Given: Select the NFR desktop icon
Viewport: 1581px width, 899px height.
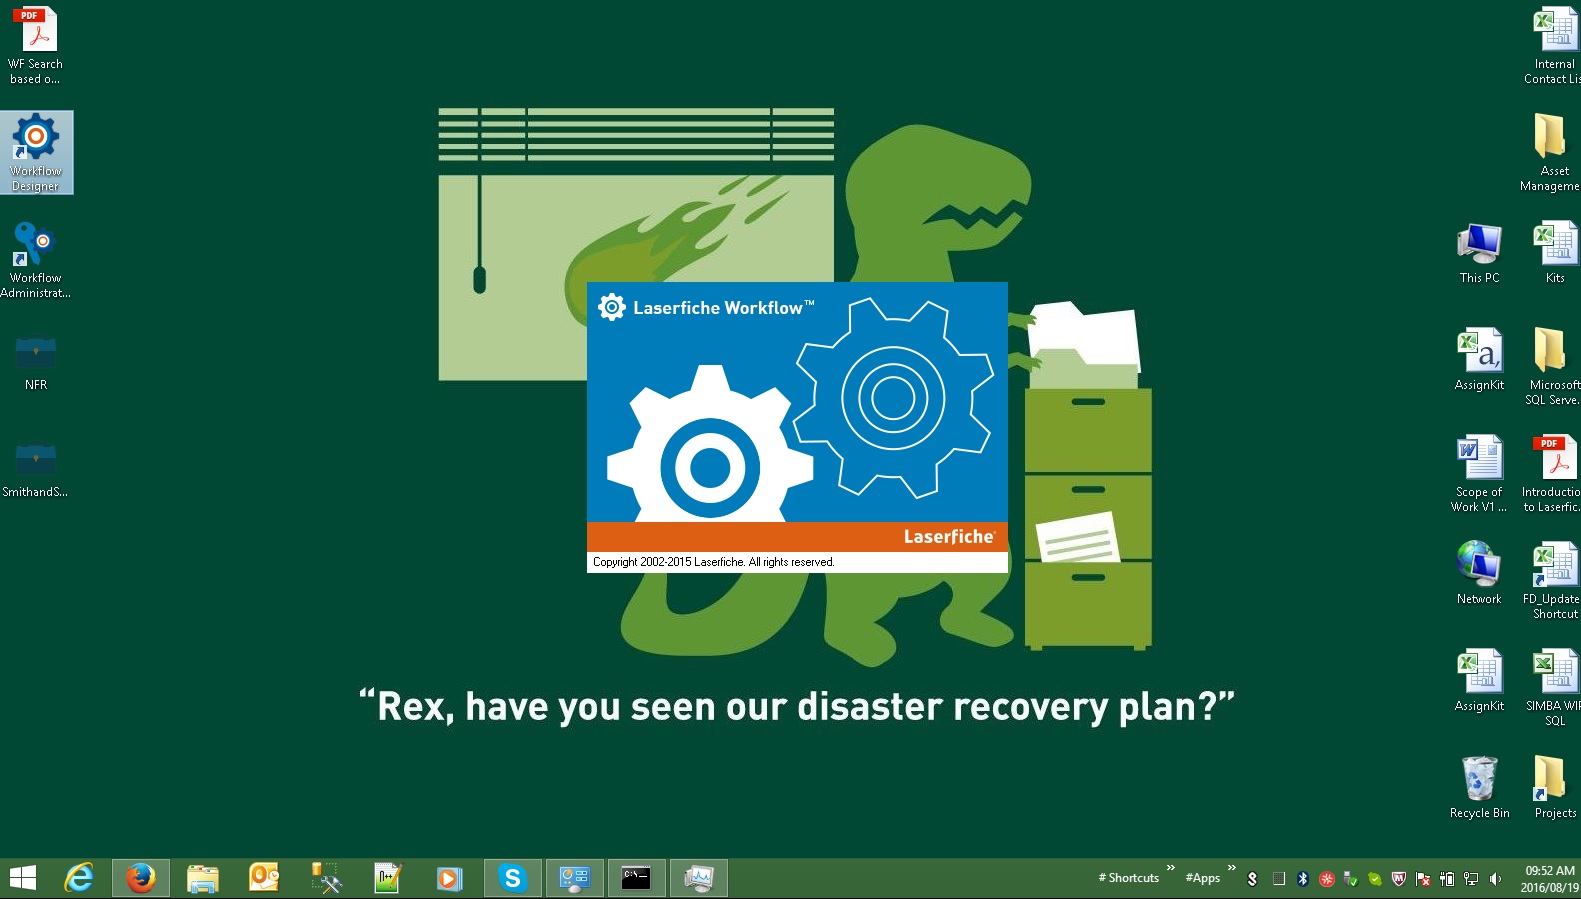Looking at the screenshot, I should point(36,362).
